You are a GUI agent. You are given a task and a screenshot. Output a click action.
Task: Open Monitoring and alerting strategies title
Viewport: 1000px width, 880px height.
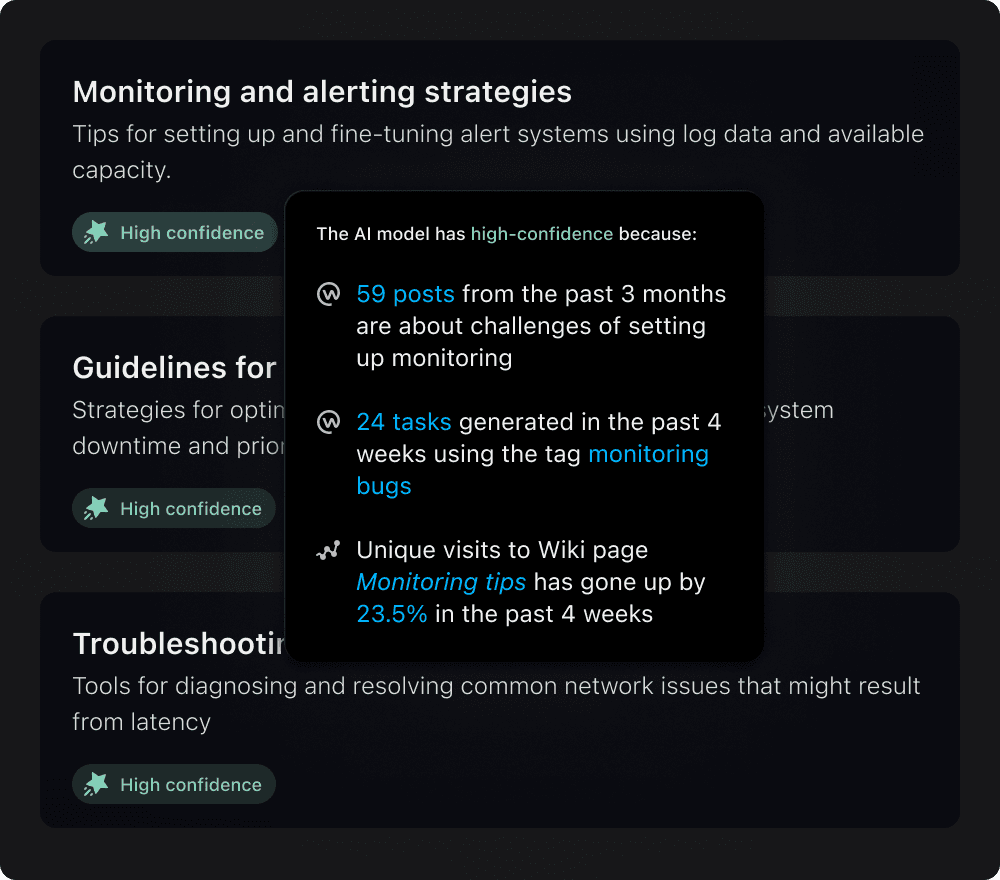tap(322, 92)
